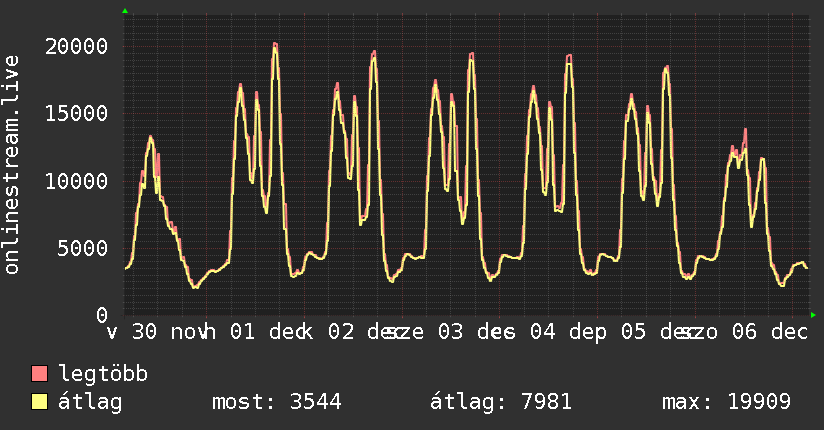Viewport: 824px width, 430px height.
Task: Click the '30 nov' x-axis date label
Action: click(x=170, y=332)
